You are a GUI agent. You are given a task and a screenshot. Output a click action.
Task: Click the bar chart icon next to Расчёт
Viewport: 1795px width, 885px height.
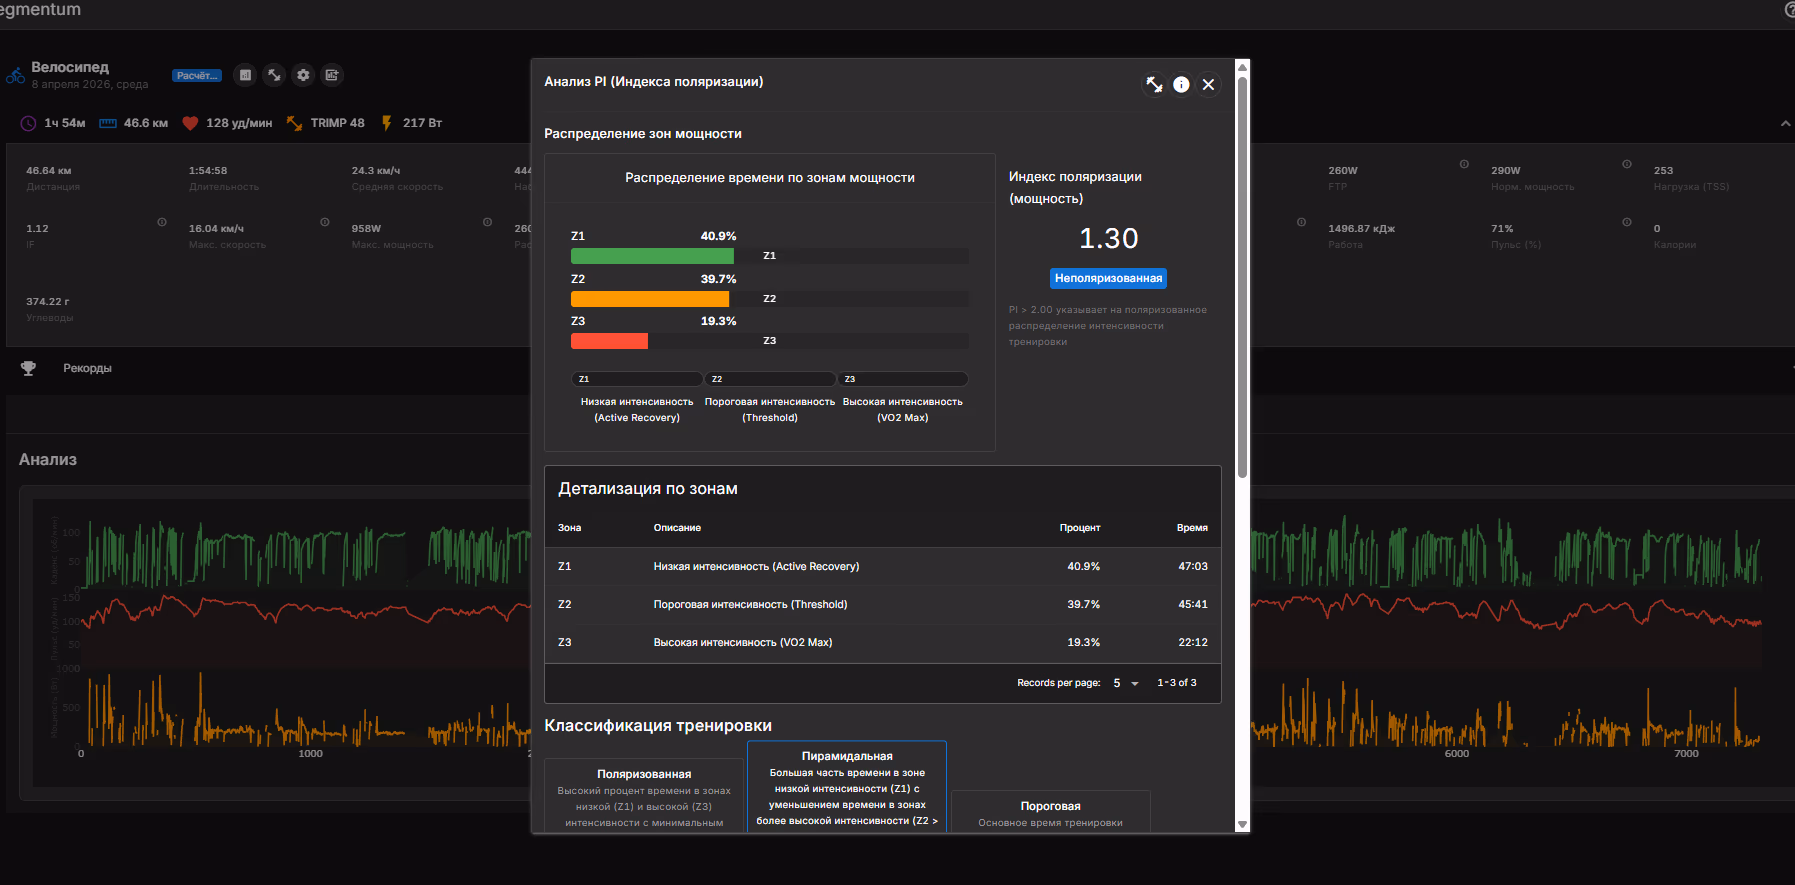click(x=245, y=75)
